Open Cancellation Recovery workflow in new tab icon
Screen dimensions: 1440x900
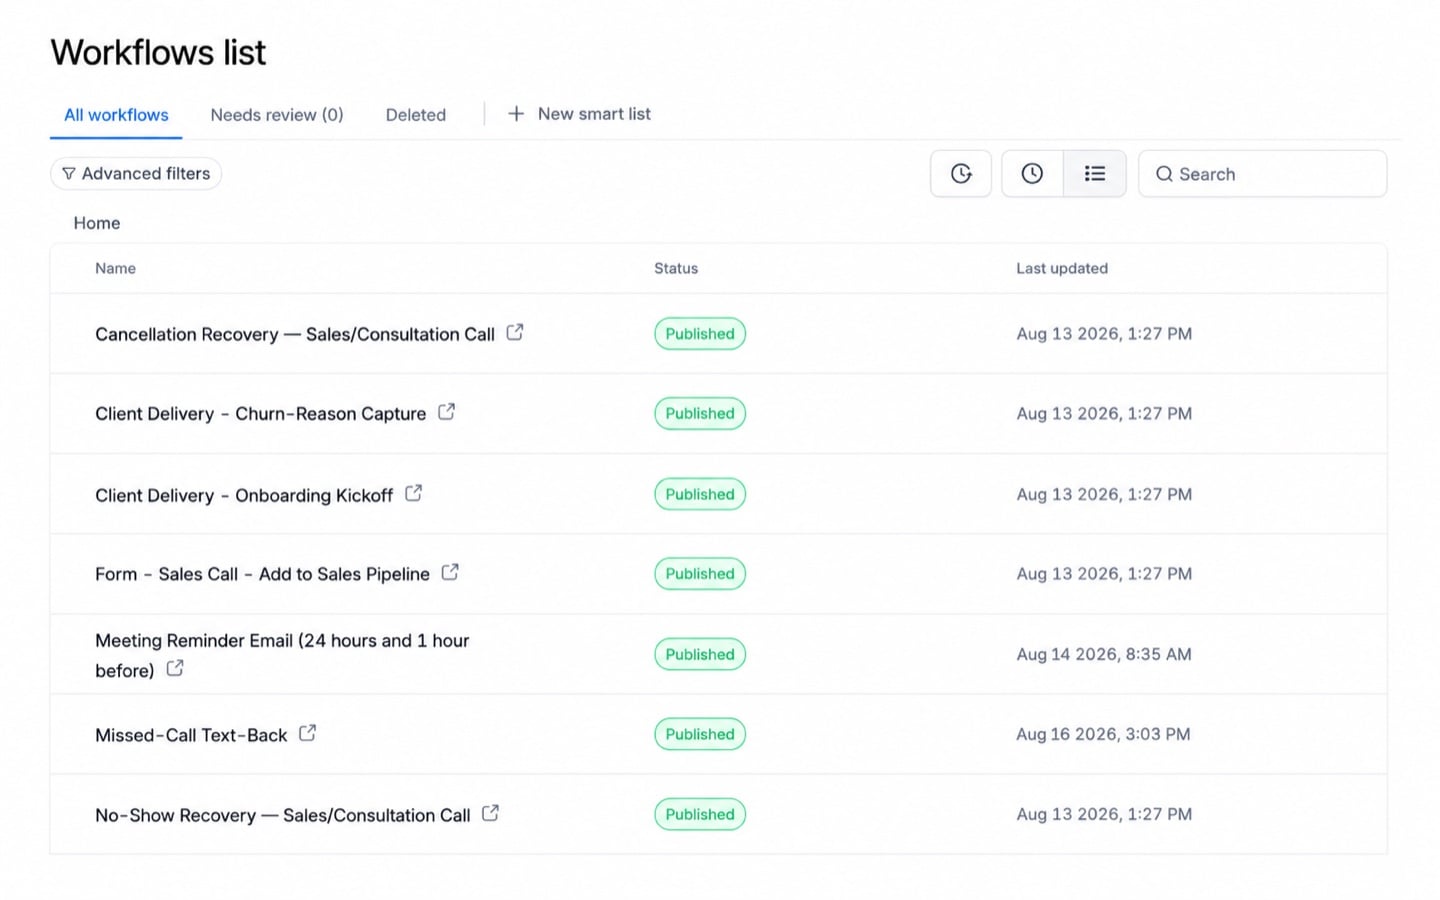pyautogui.click(x=515, y=332)
